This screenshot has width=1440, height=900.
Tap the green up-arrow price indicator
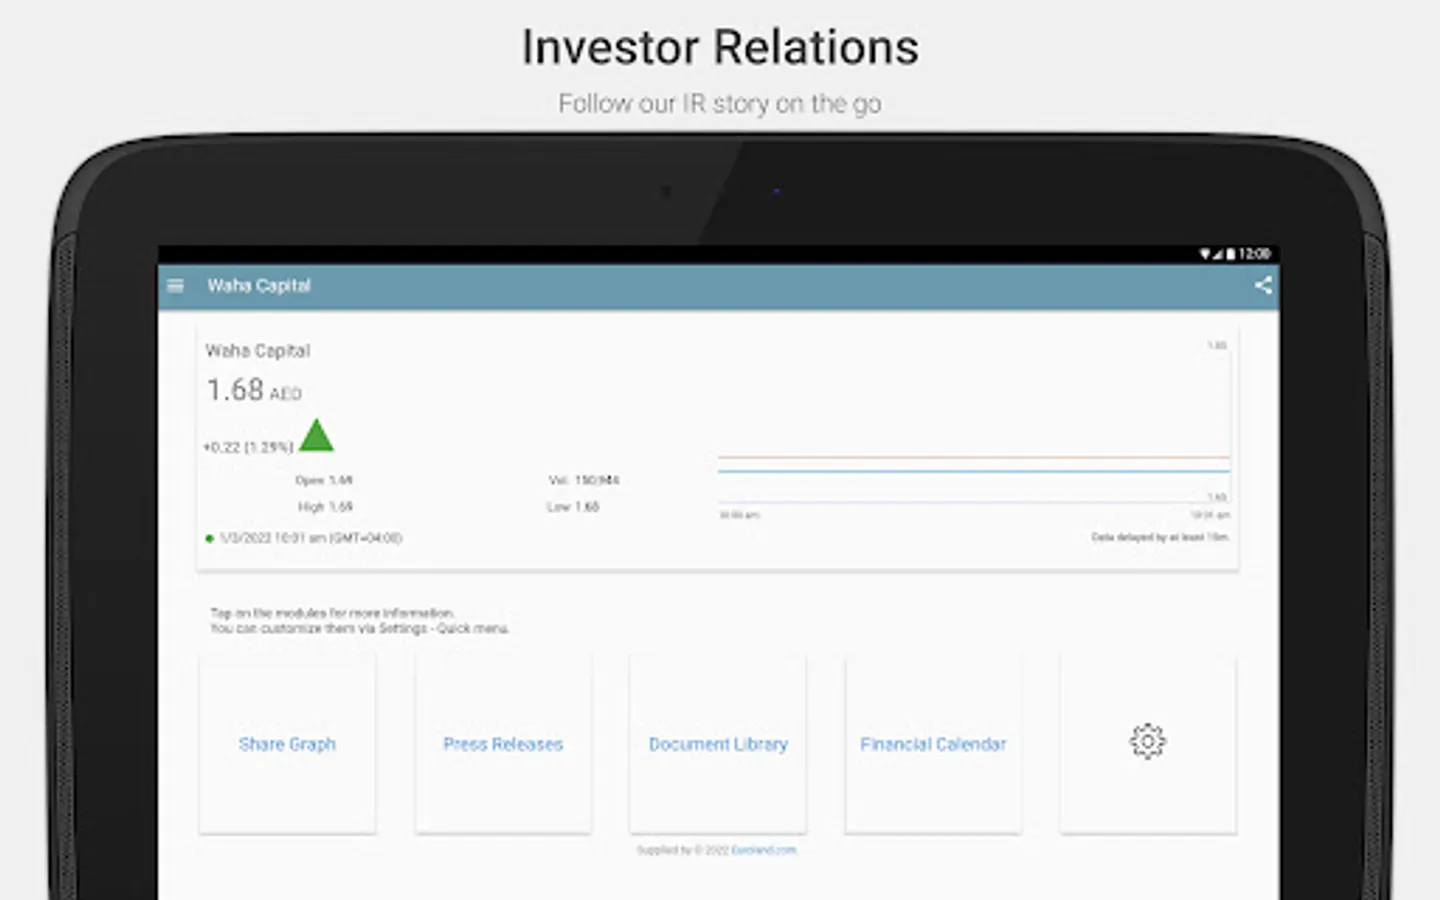(x=316, y=436)
